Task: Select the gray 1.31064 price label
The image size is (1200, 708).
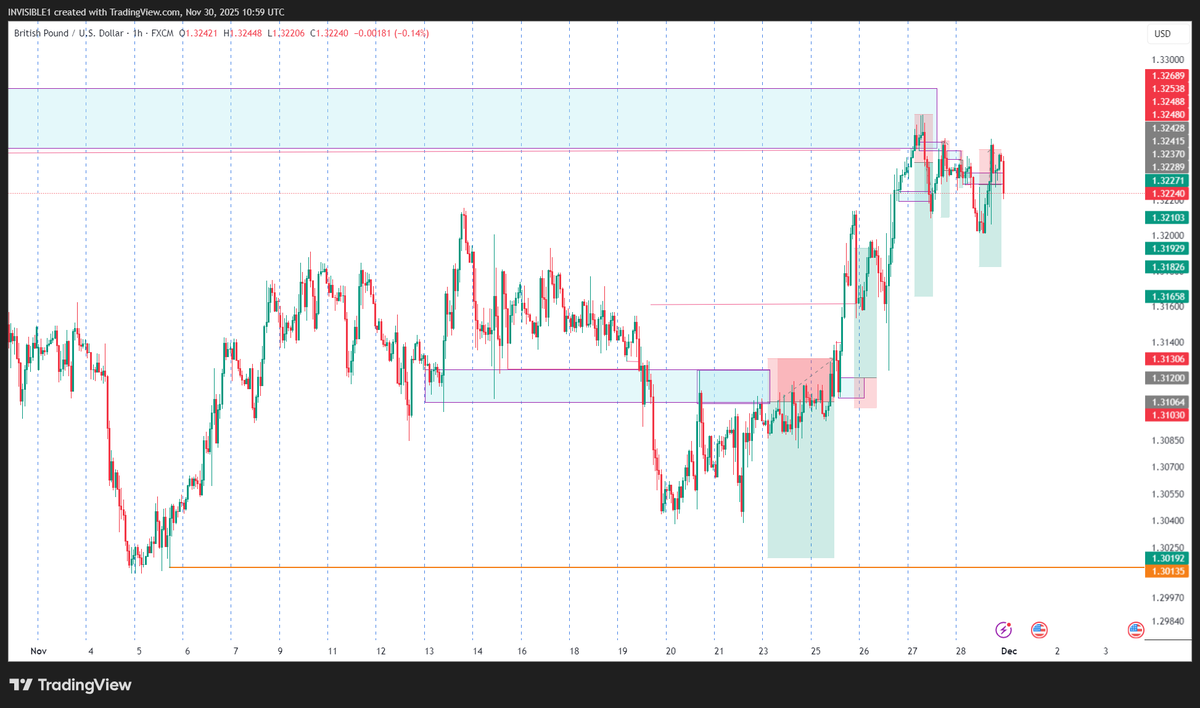Action: pos(1168,402)
